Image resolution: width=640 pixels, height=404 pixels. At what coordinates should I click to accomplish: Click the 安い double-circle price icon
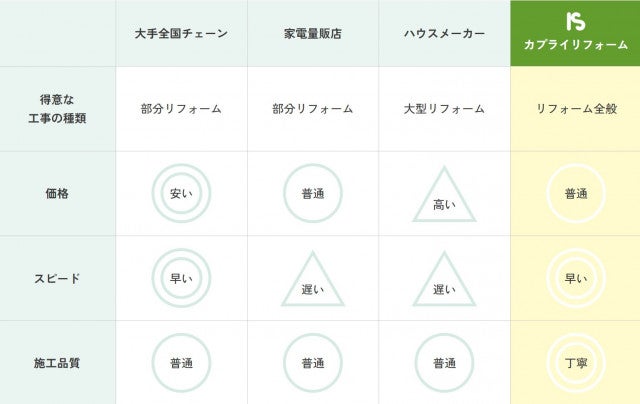coord(181,193)
